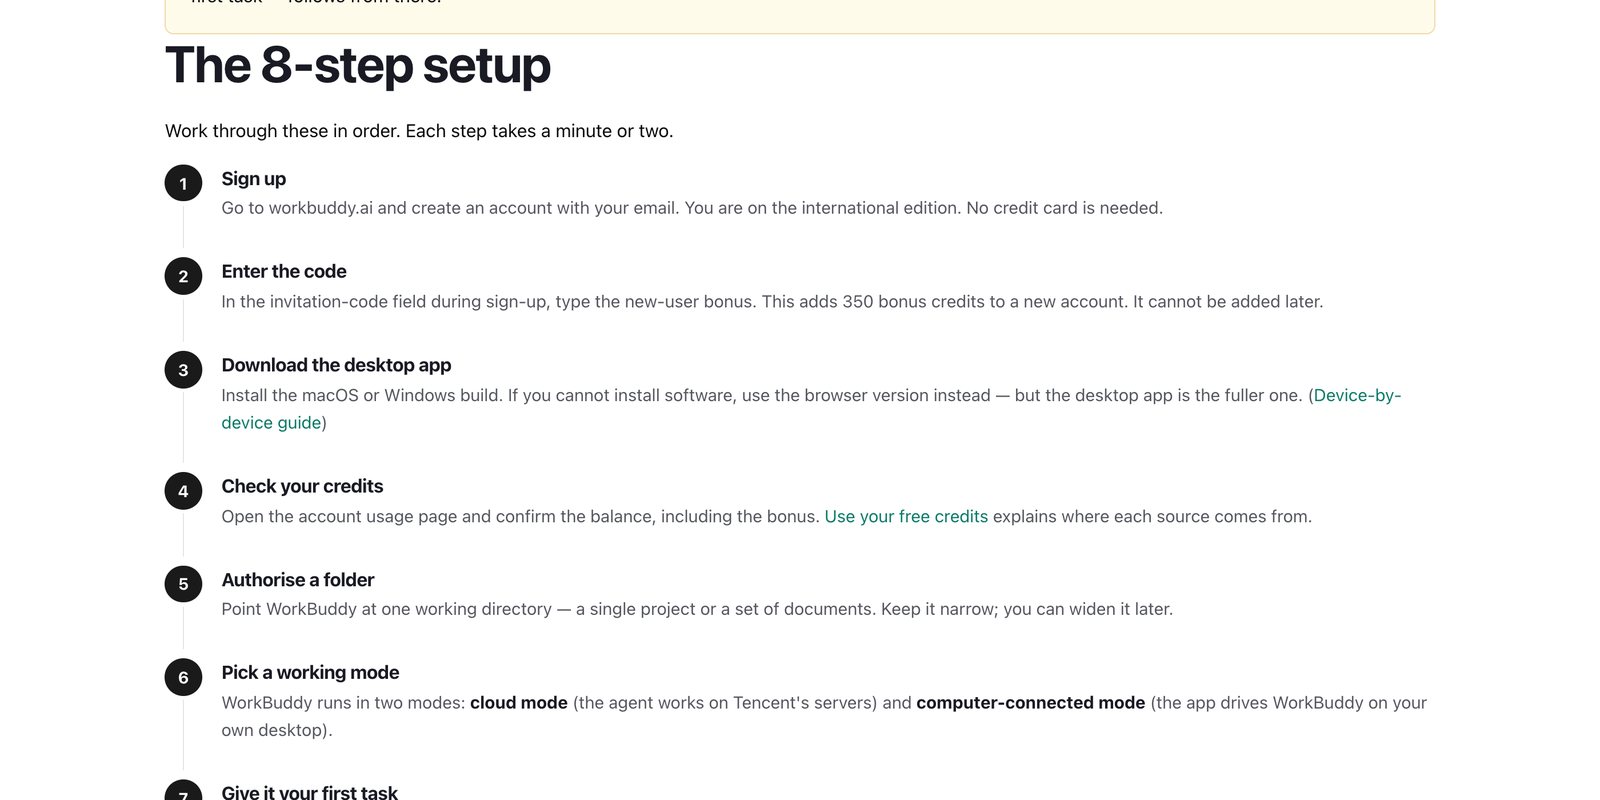Click the bold 'cloud mode' term
The height and width of the screenshot is (800, 1600).
(x=519, y=703)
